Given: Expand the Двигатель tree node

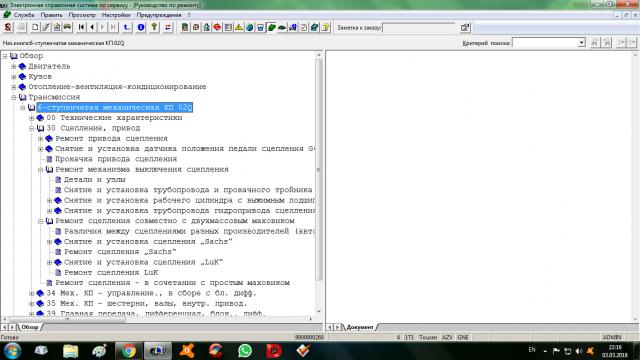Looking at the screenshot, I should click(x=14, y=66).
